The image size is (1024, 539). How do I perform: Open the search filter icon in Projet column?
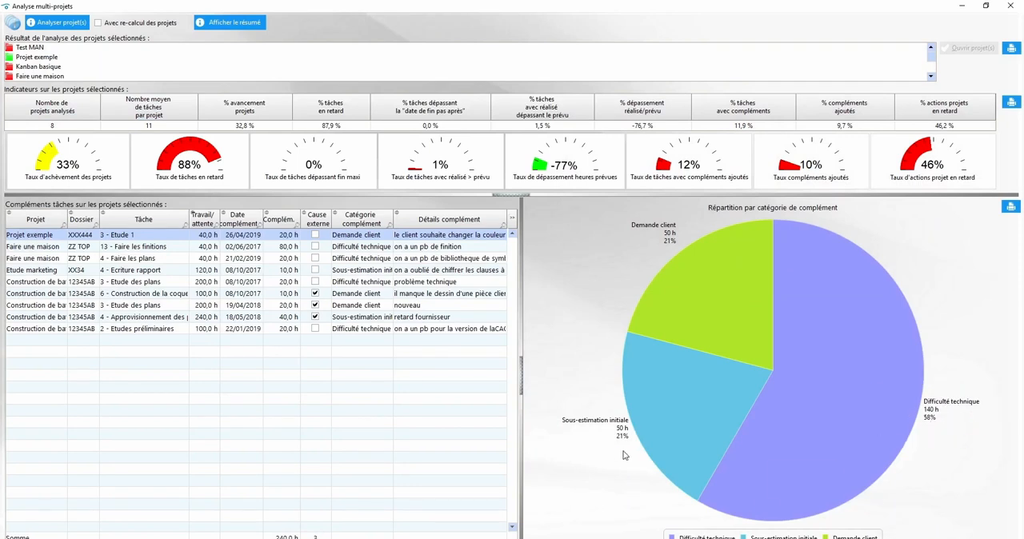point(63,225)
